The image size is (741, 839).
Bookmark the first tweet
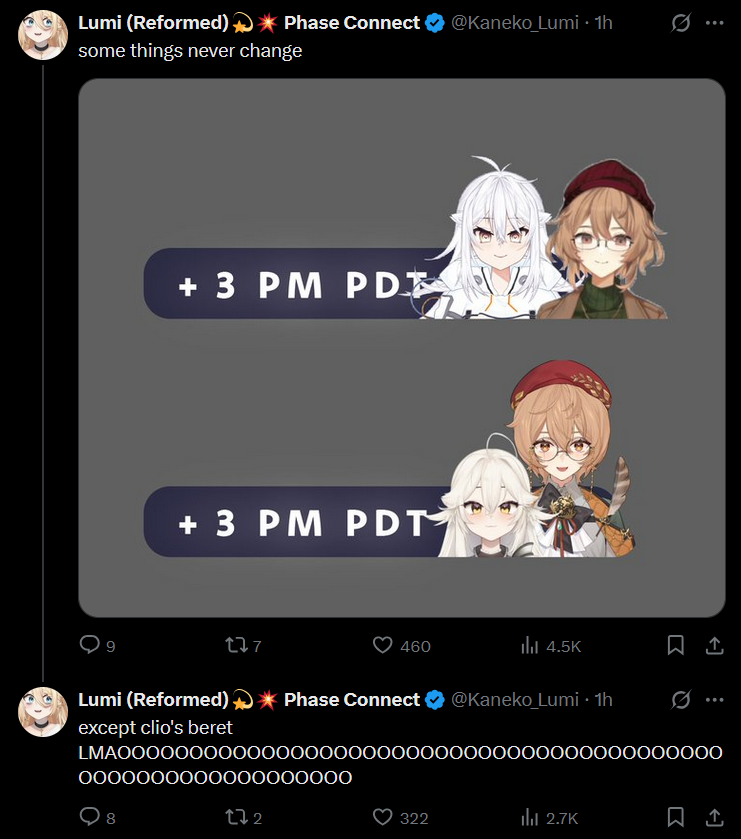pos(676,645)
